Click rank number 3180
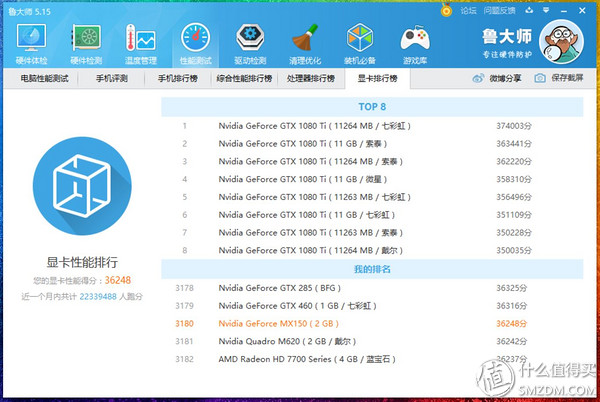Screen dimensions: 600x402 coord(184,324)
